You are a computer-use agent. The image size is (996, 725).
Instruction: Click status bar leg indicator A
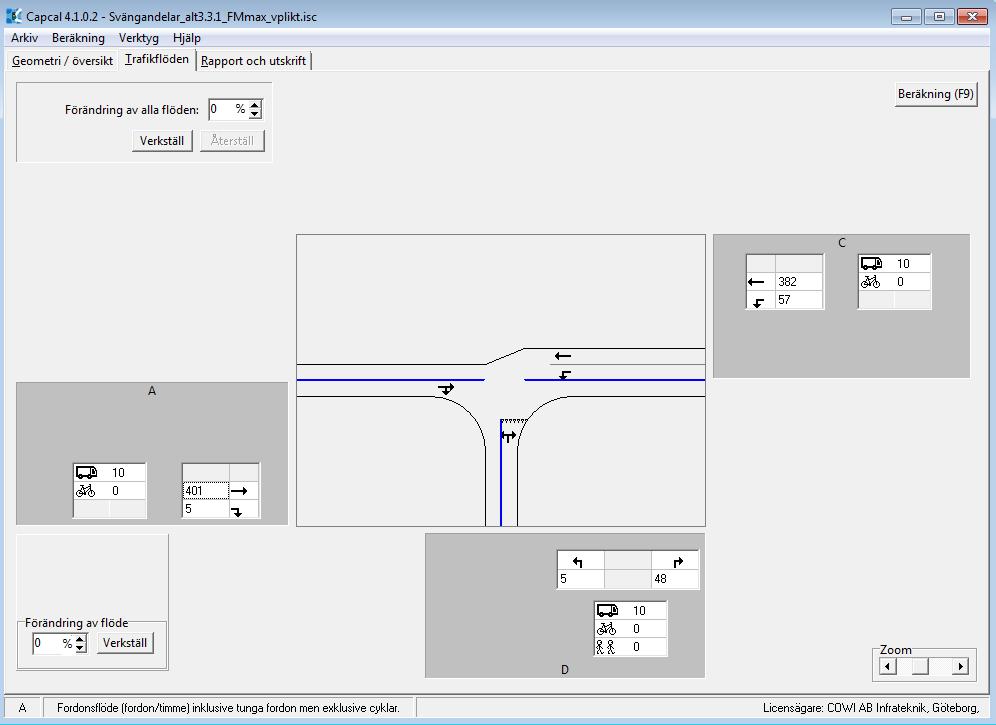coord(23,708)
